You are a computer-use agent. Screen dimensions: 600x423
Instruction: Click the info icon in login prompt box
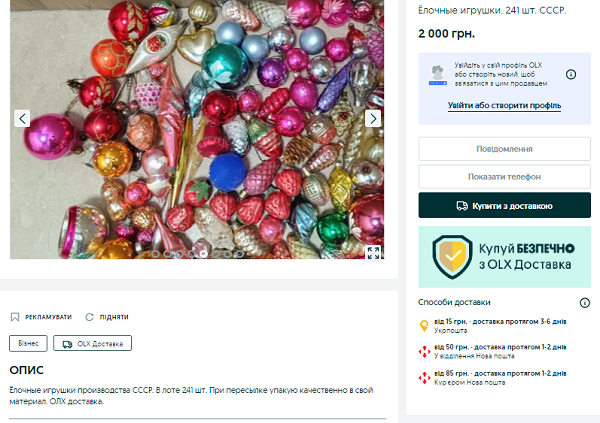click(x=571, y=74)
